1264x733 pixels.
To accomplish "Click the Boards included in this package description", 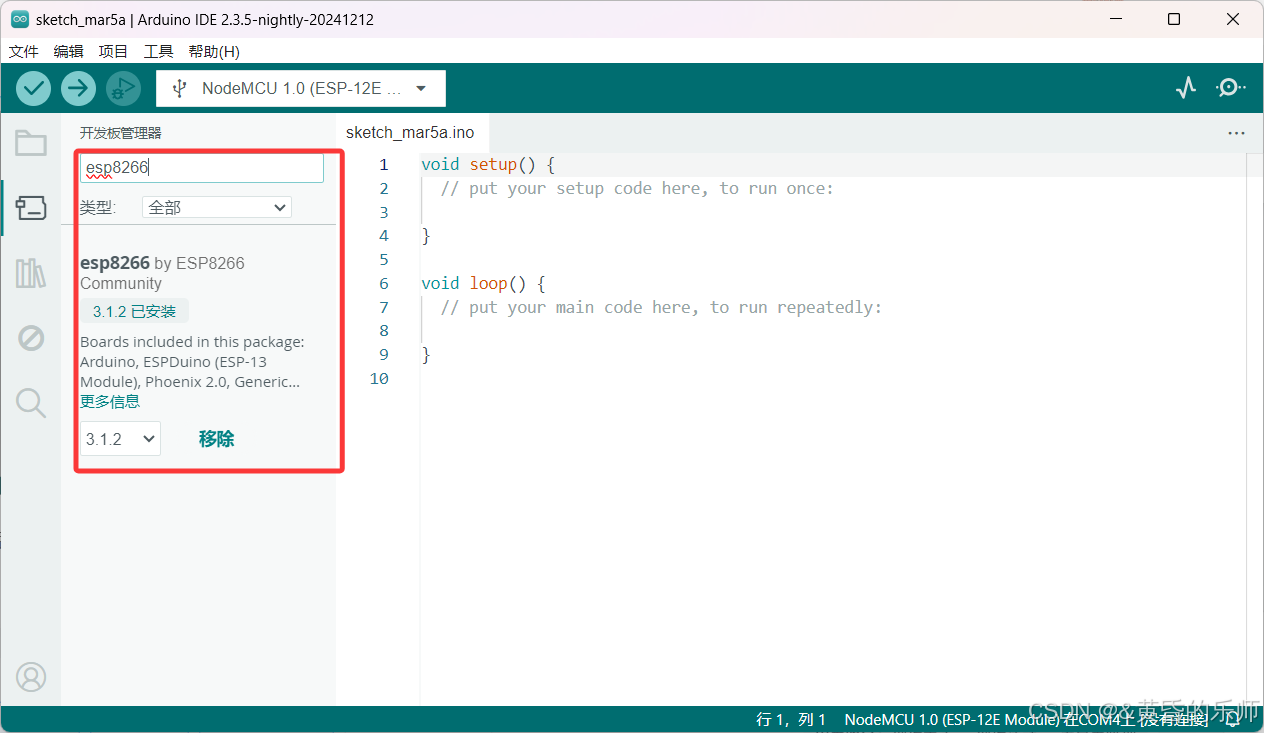I will click(x=192, y=362).
